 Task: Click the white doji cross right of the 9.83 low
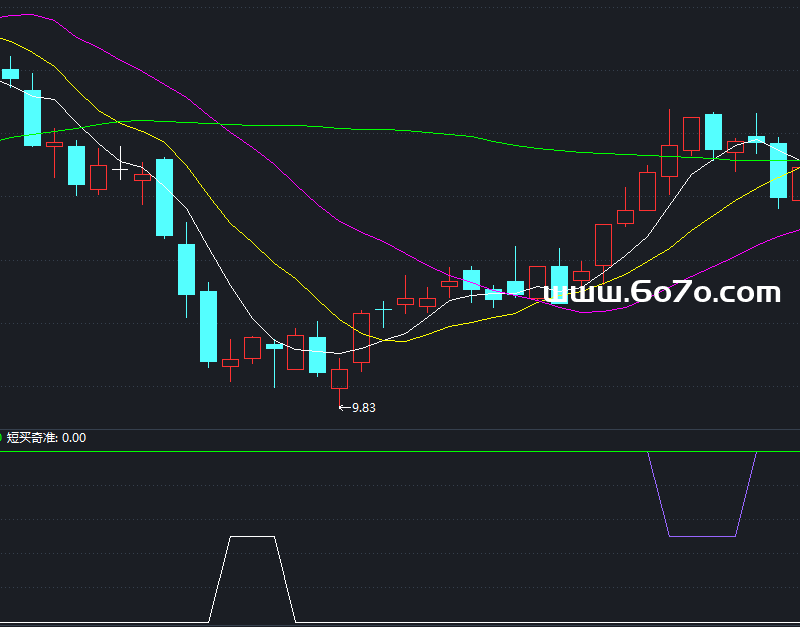pos(383,309)
